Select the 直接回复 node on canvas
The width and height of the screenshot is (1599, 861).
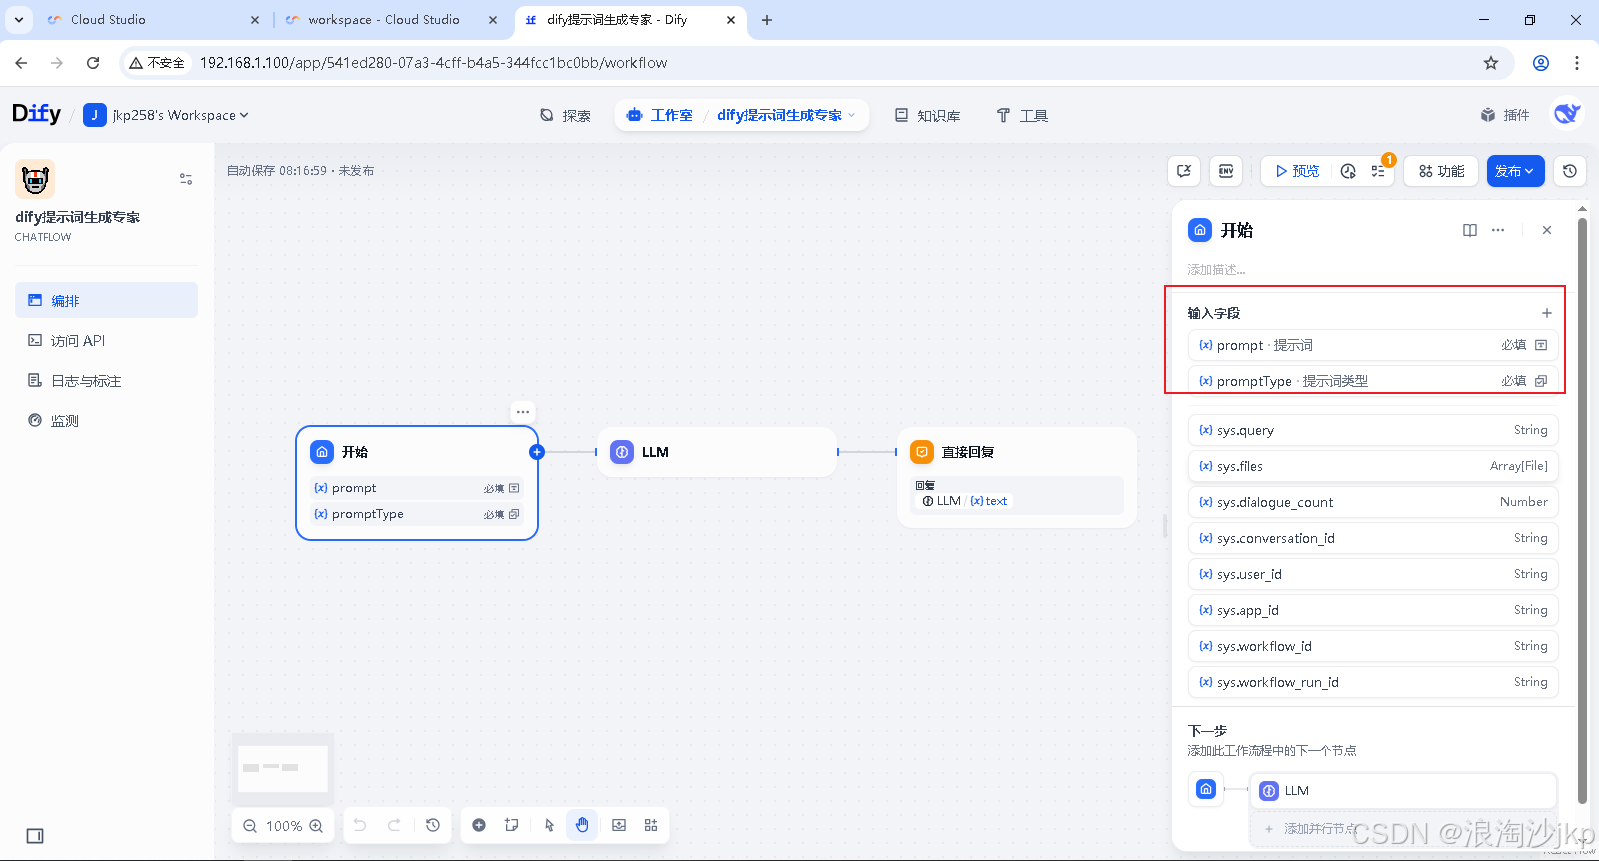tap(1017, 477)
